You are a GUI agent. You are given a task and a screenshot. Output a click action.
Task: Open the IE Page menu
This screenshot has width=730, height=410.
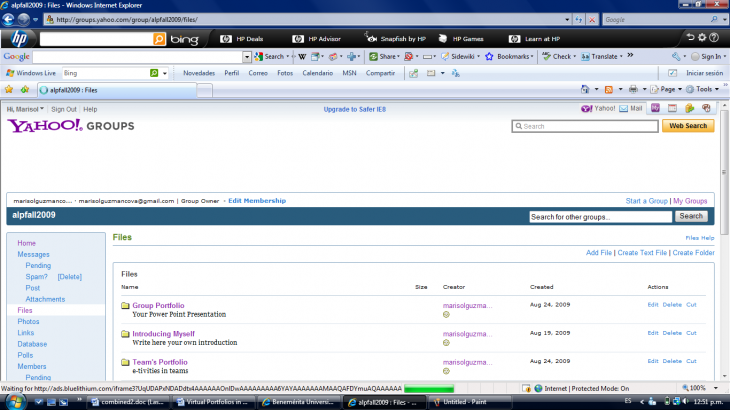click(x=666, y=89)
